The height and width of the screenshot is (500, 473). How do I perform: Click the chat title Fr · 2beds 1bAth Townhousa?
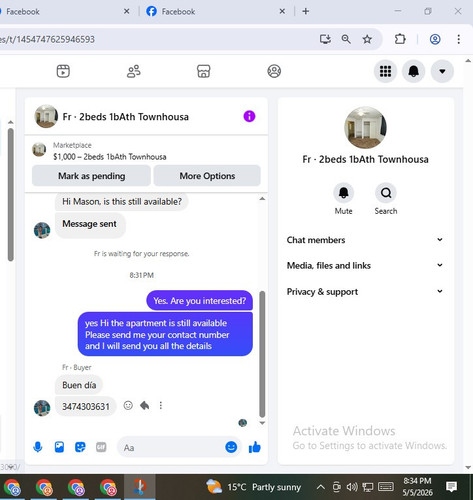[126, 117]
